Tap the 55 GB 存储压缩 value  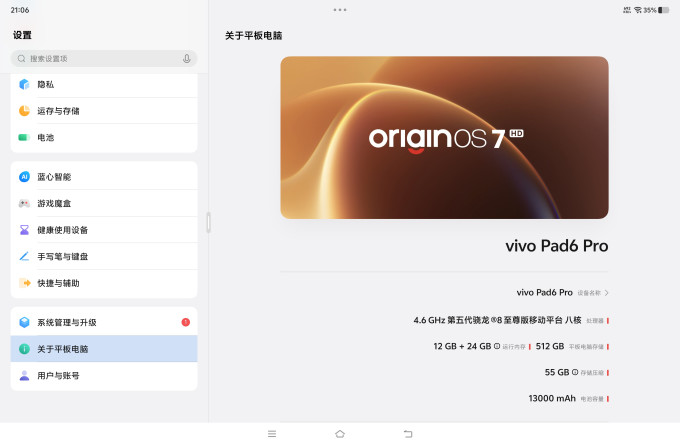coord(557,372)
